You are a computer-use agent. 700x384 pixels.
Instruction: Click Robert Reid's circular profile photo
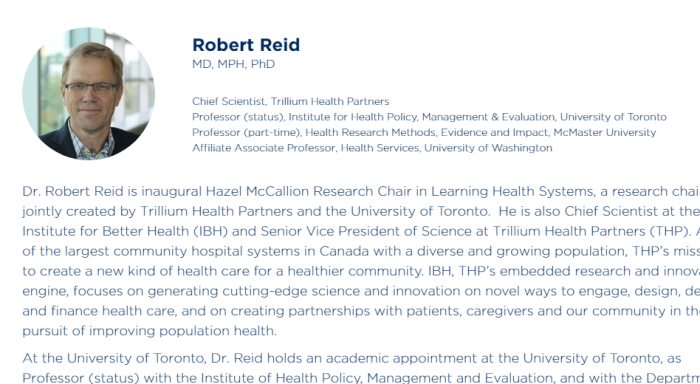88,93
